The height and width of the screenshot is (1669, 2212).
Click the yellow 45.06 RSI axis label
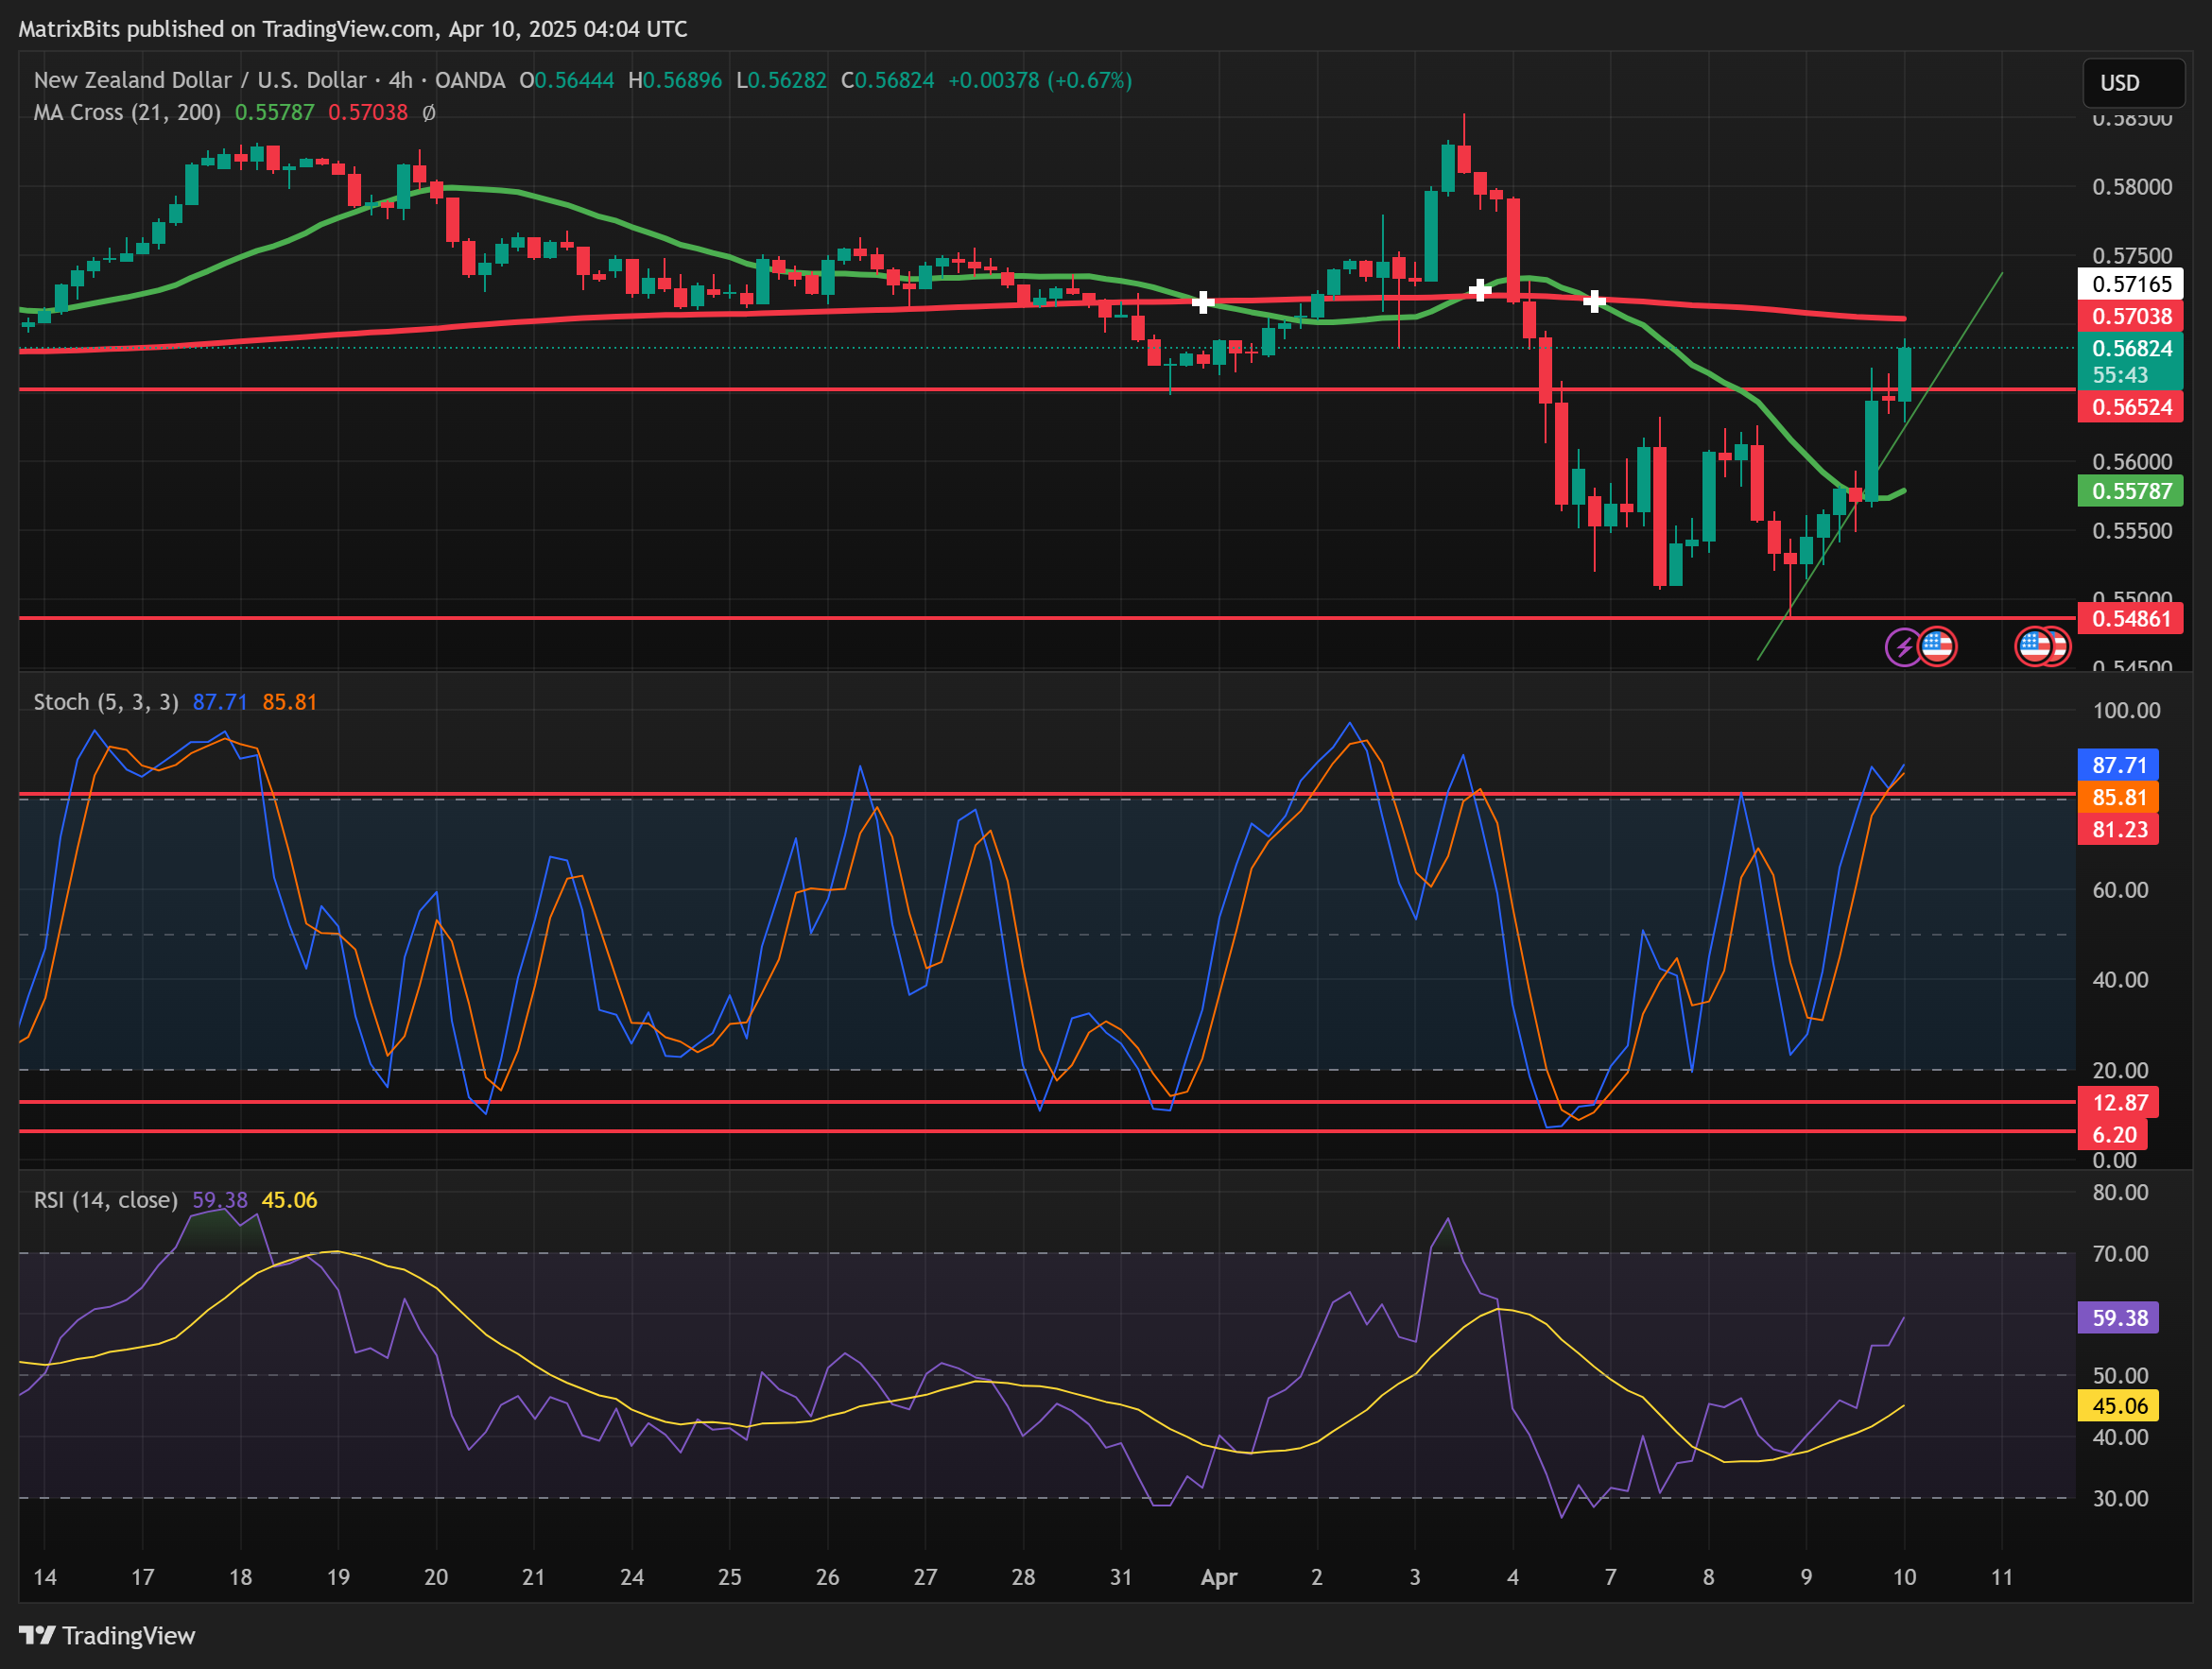2119,1406
